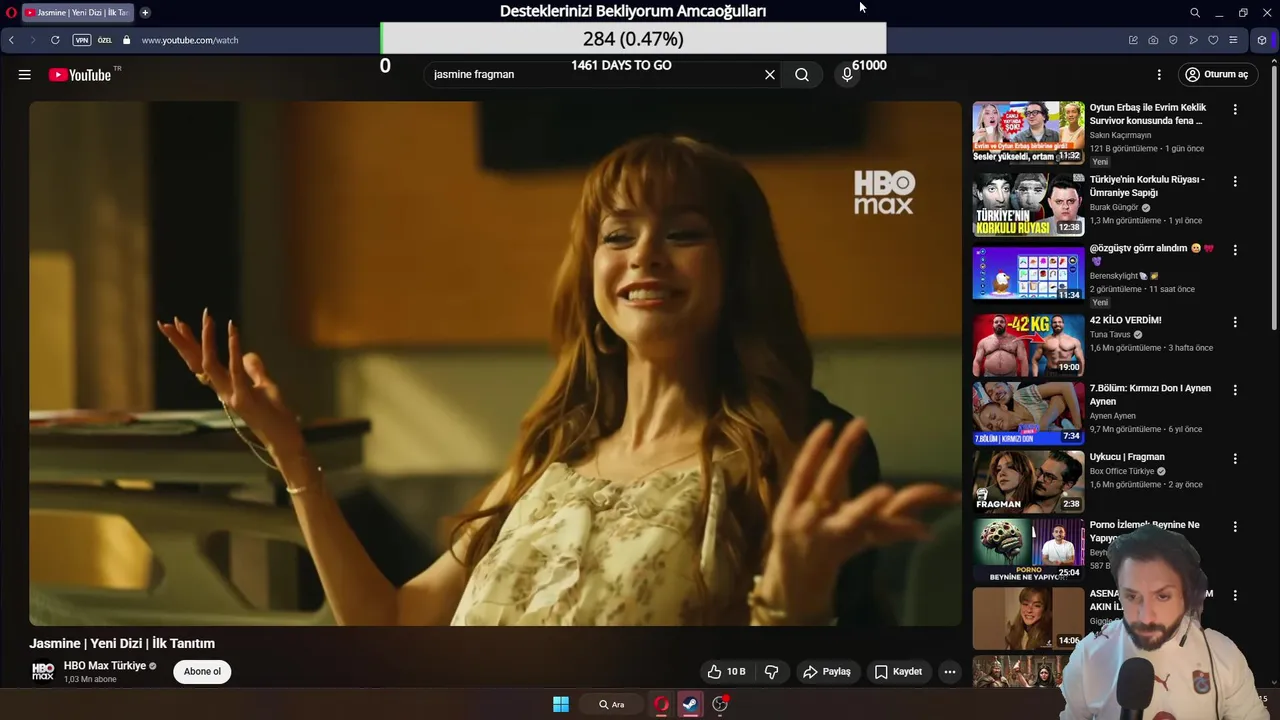
Task: Open options for Uykucu Fragman video
Action: (x=1235, y=459)
